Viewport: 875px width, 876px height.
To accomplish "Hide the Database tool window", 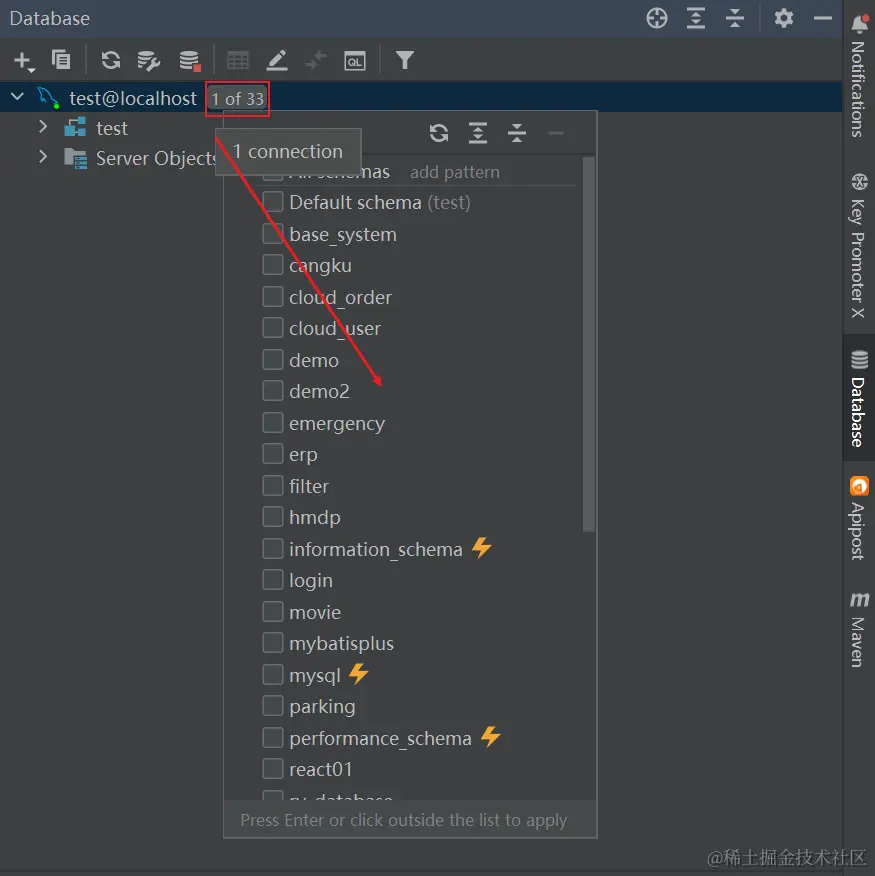I will 822,18.
